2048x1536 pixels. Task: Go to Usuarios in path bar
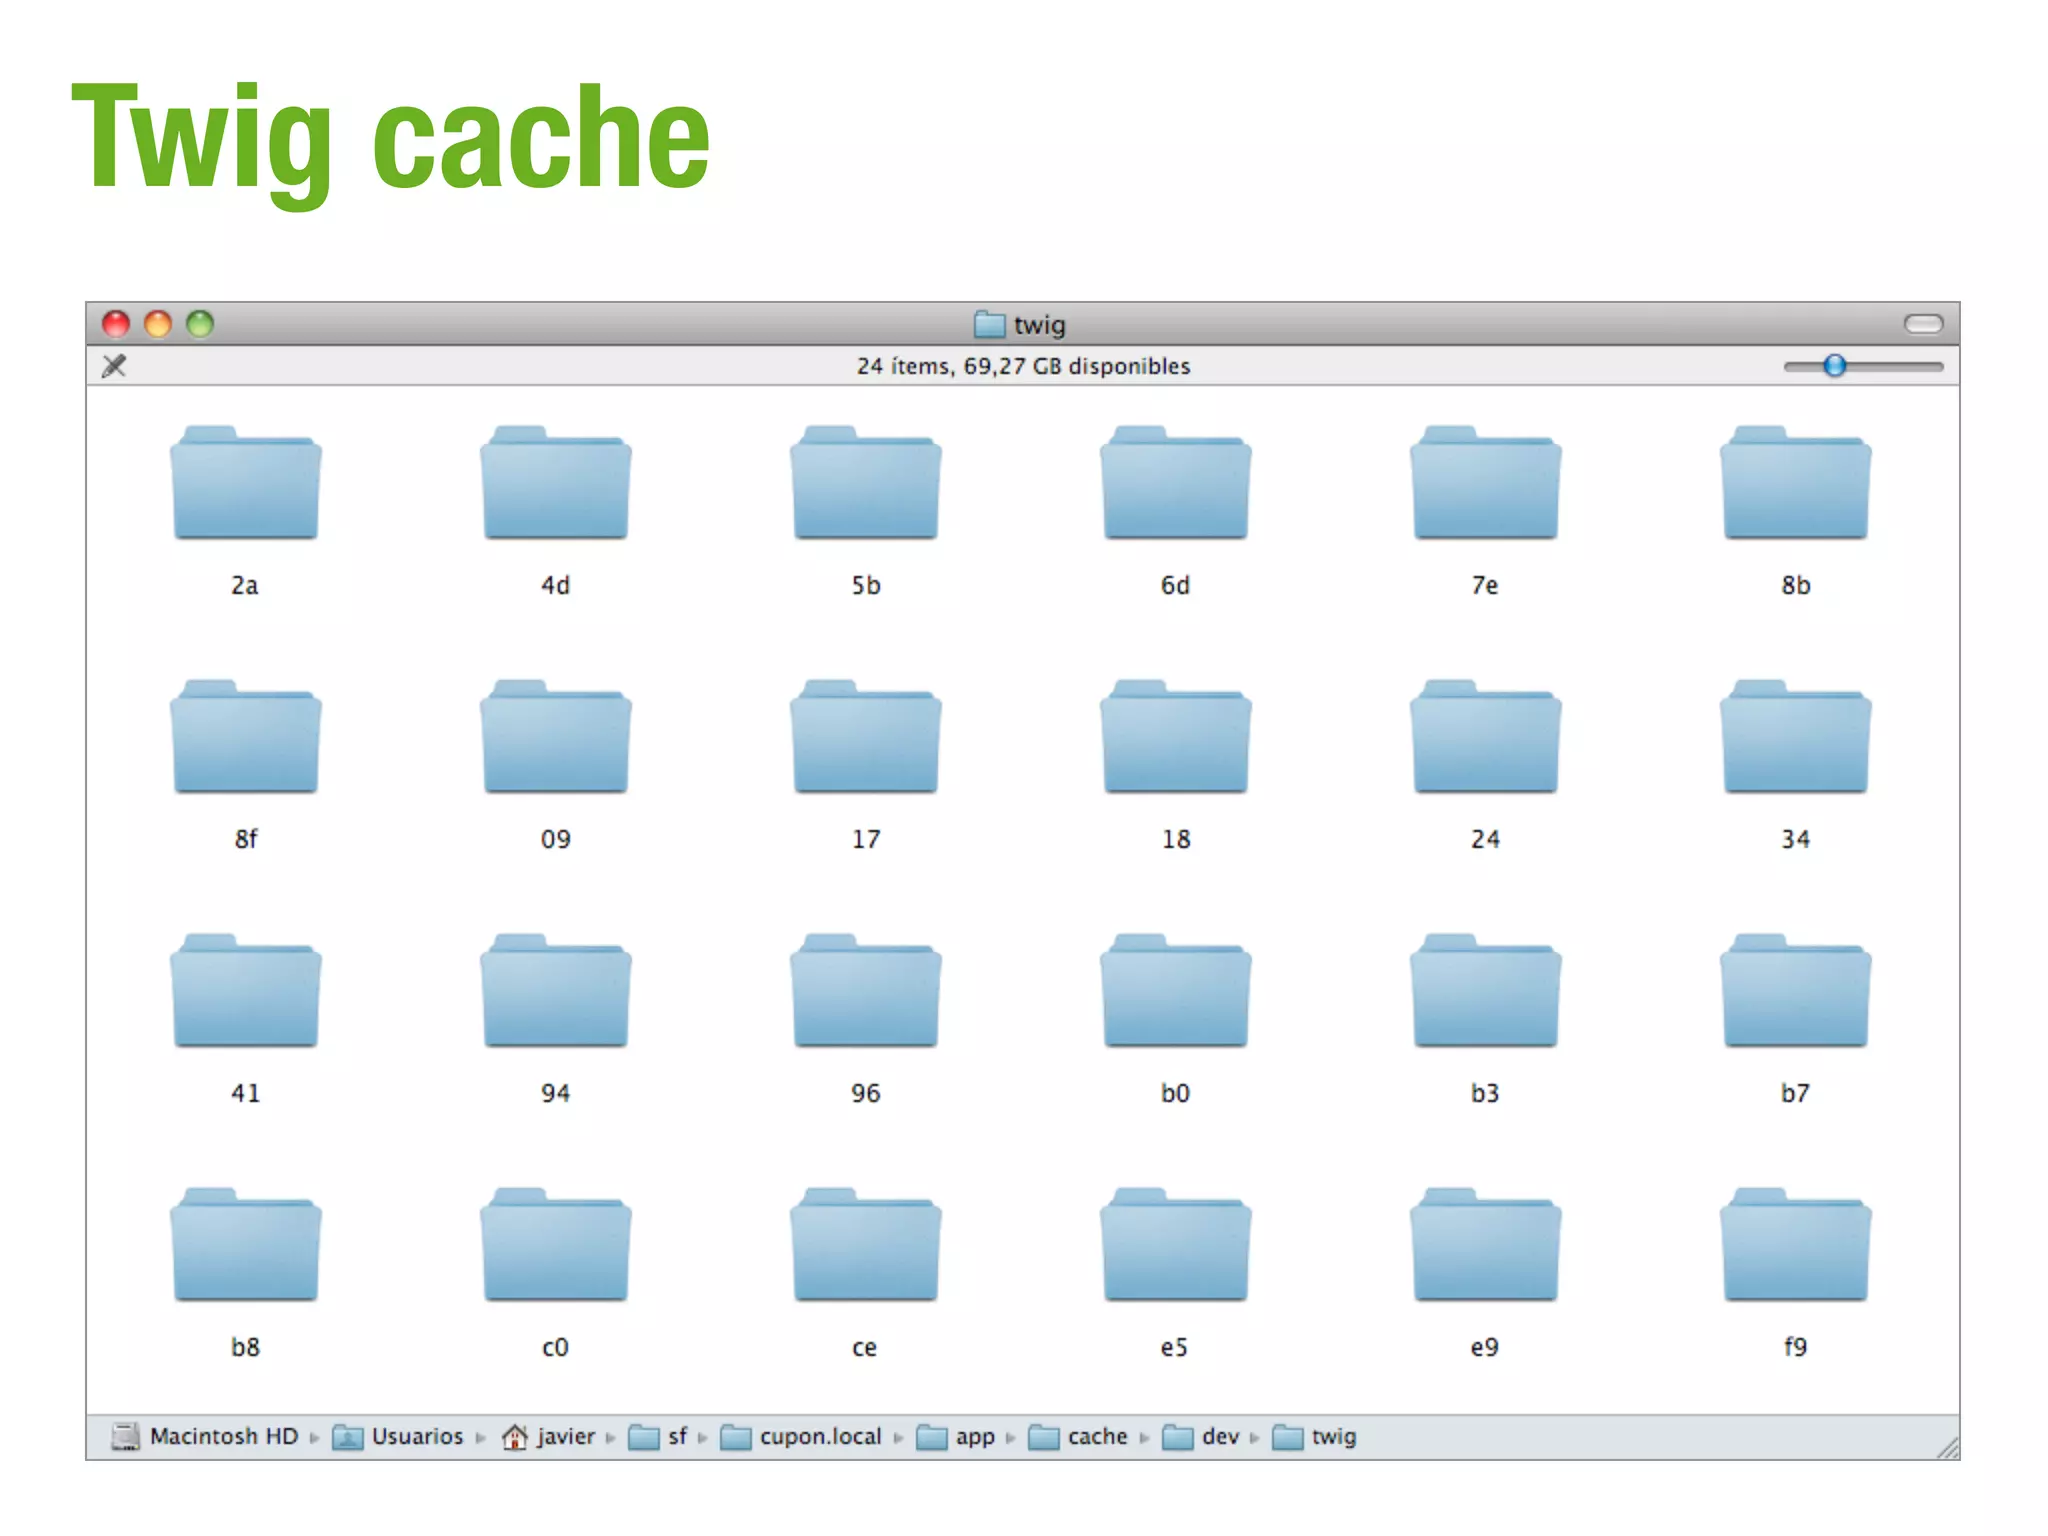(398, 1437)
